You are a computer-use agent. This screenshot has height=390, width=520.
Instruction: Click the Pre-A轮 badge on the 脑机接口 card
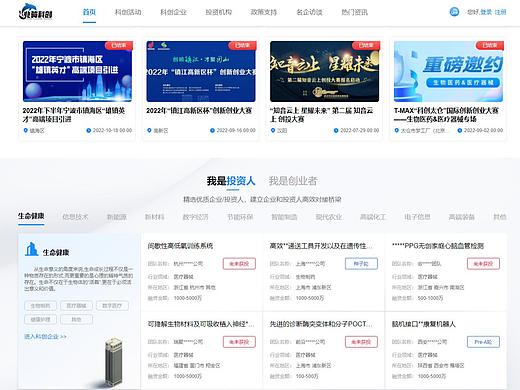[x=483, y=342]
